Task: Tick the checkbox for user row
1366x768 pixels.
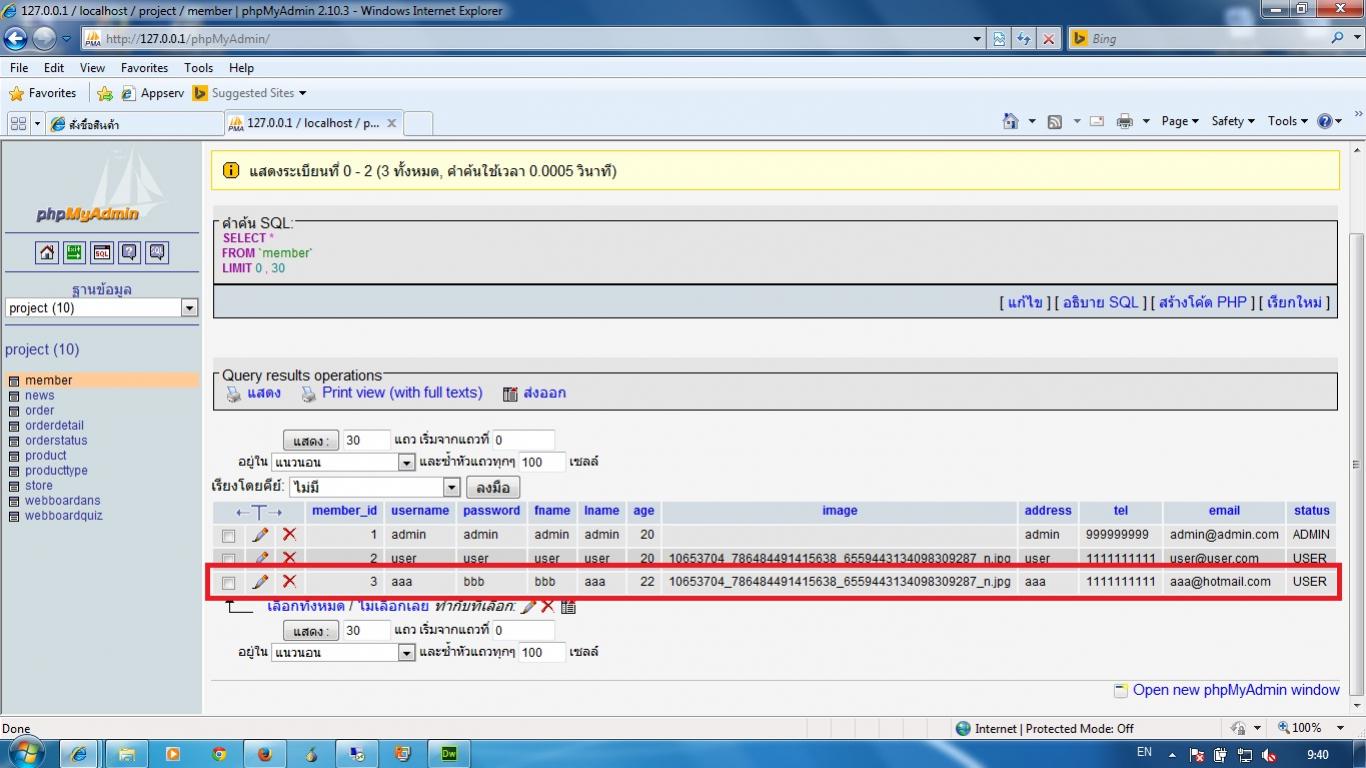Action: [229, 559]
